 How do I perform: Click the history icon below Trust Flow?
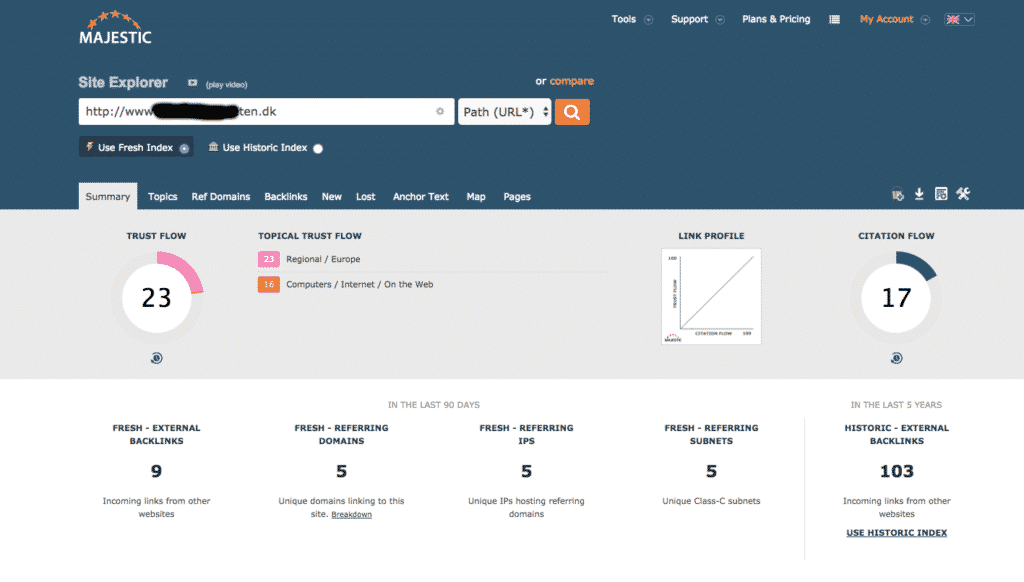point(157,358)
